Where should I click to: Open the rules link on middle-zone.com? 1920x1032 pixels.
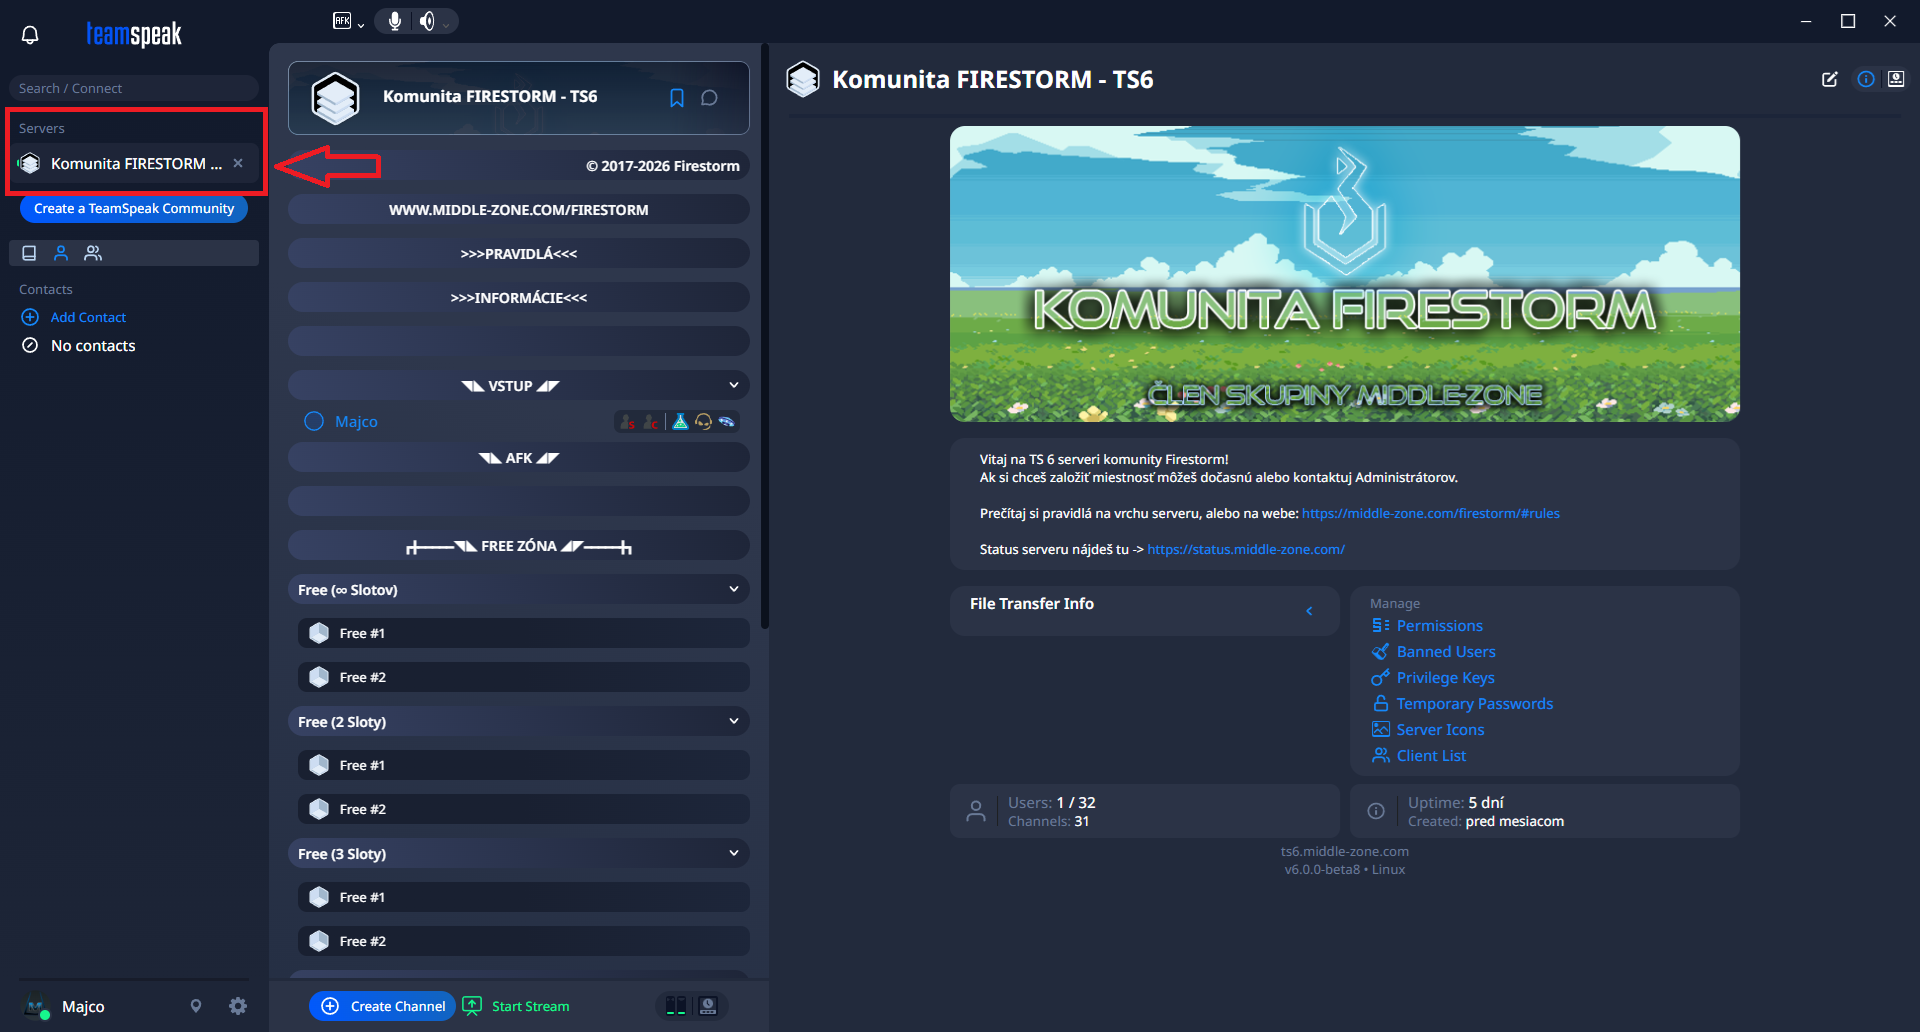[1430, 513]
